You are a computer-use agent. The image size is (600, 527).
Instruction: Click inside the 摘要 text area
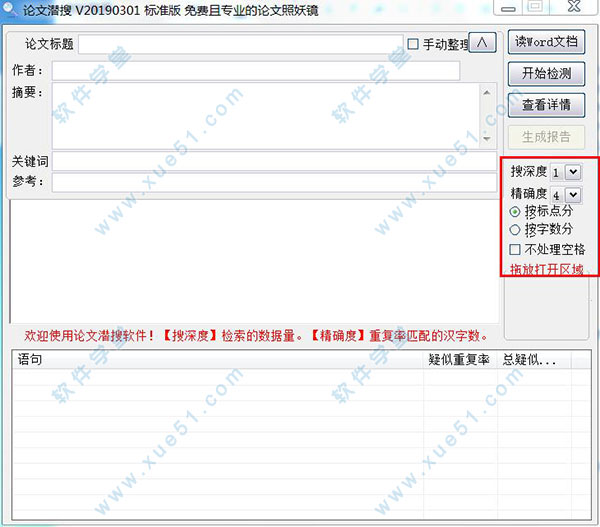[266, 116]
